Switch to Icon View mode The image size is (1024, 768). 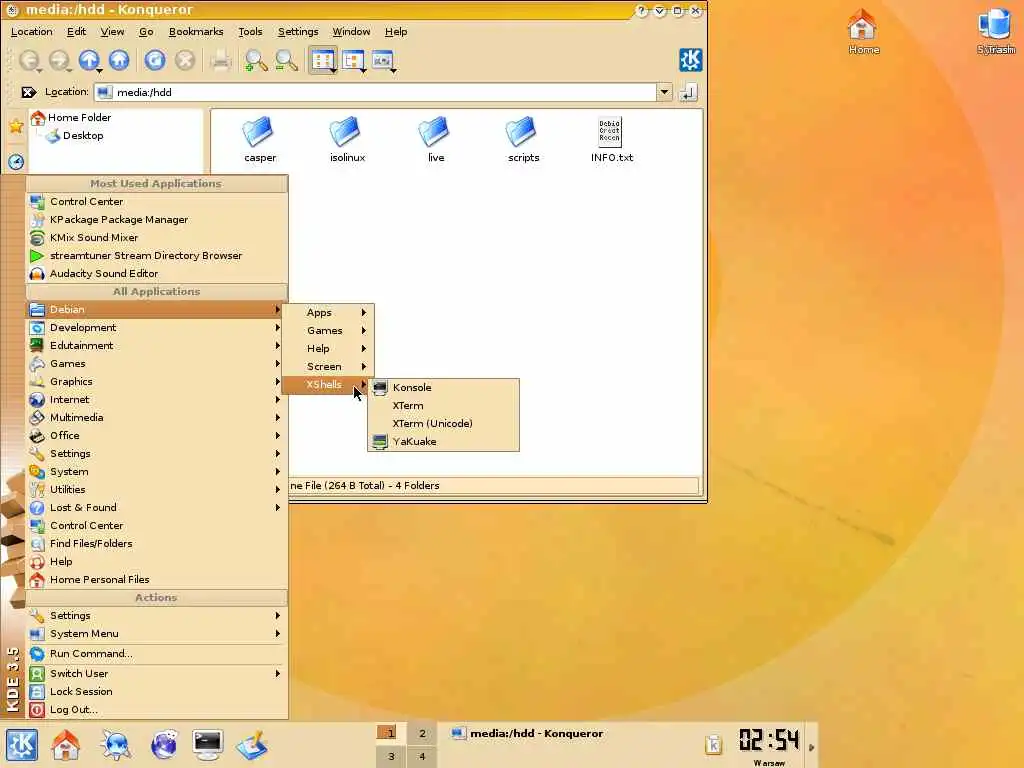click(x=323, y=61)
